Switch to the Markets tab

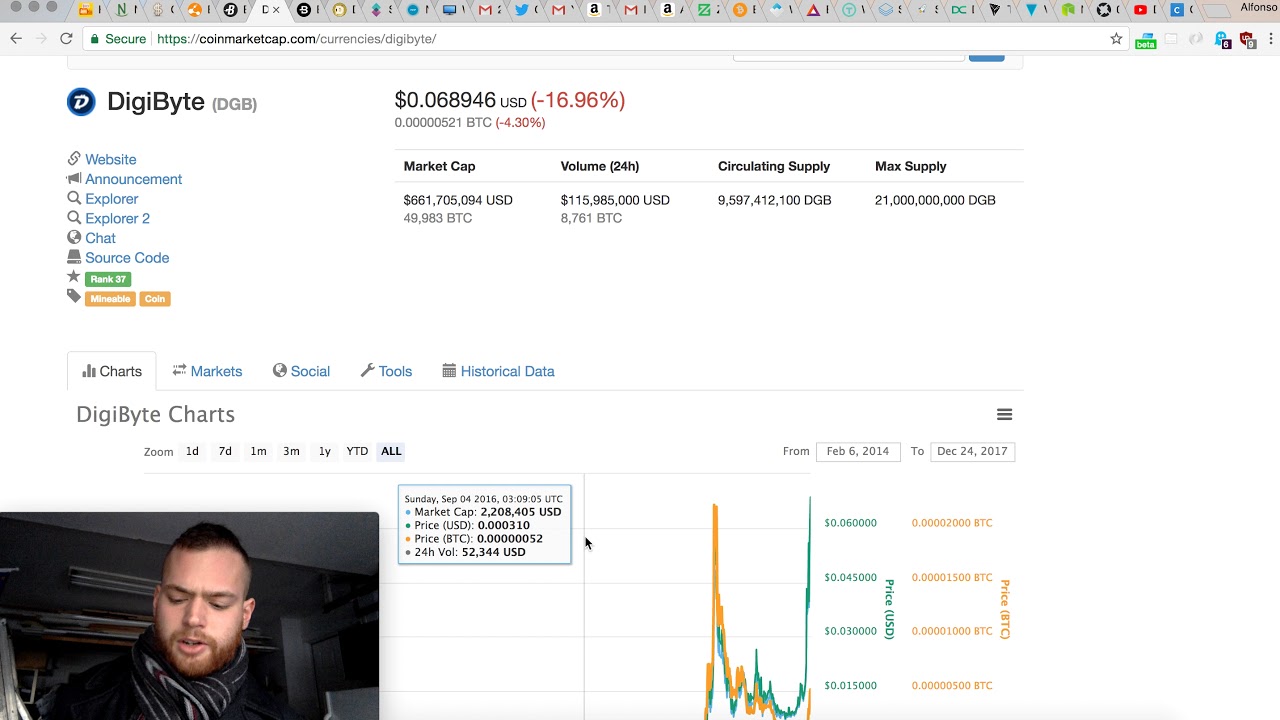207,371
